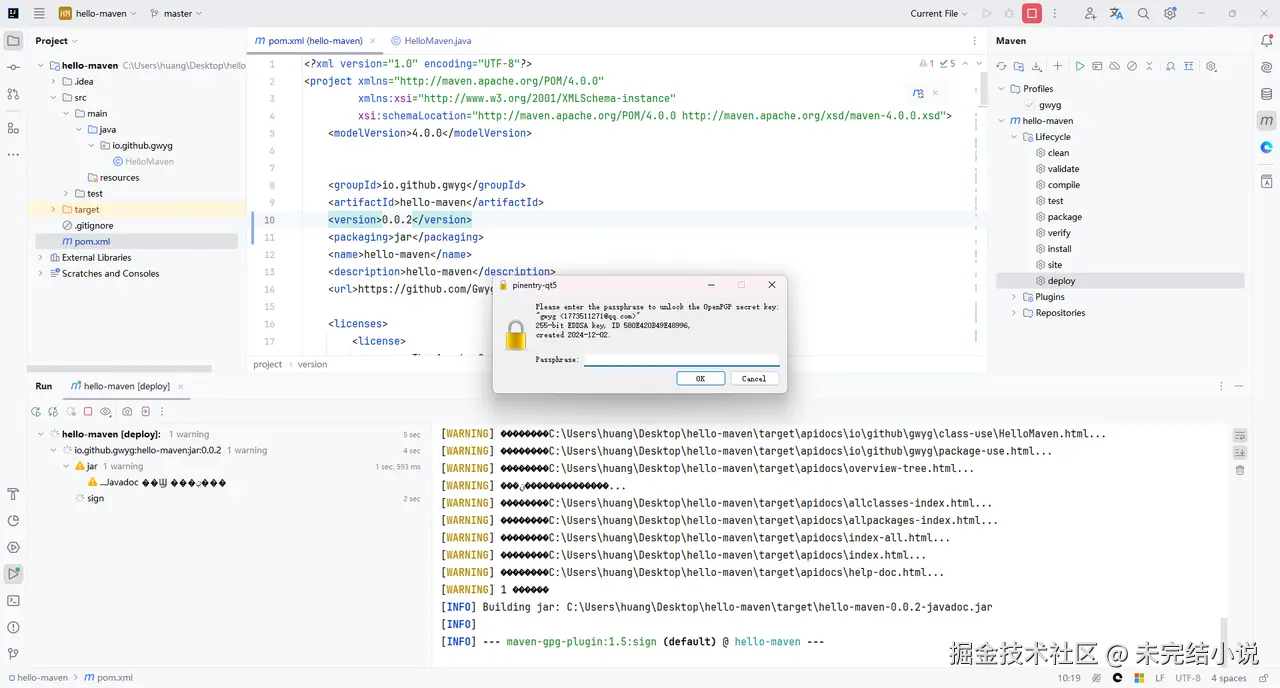Open Code With Me add-user icon

tap(1090, 13)
